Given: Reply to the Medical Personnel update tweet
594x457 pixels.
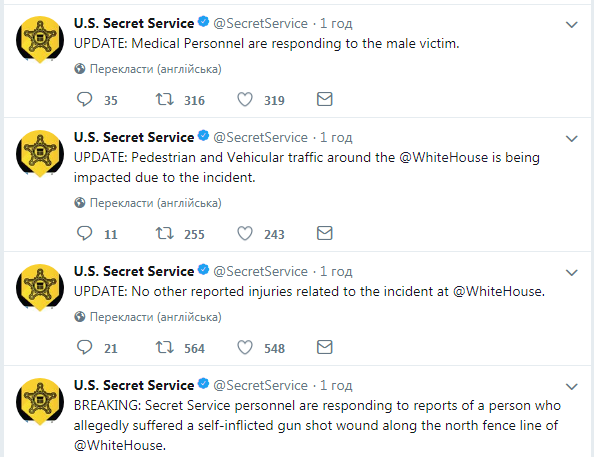Looking at the screenshot, I should click(84, 99).
